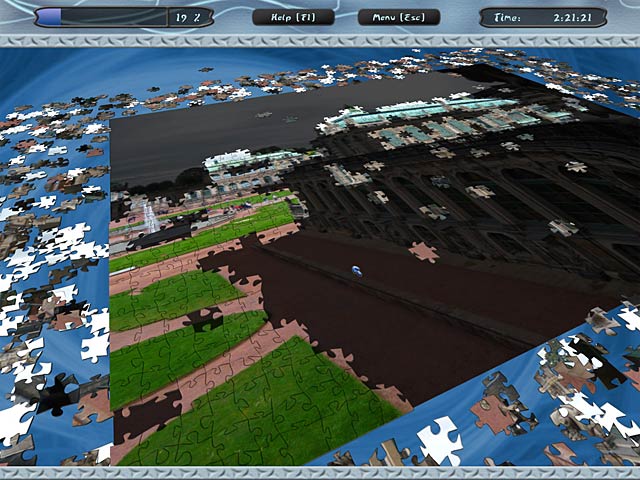Click the puzzle progress bar
This screenshot has width=640, height=480.
click(101, 18)
